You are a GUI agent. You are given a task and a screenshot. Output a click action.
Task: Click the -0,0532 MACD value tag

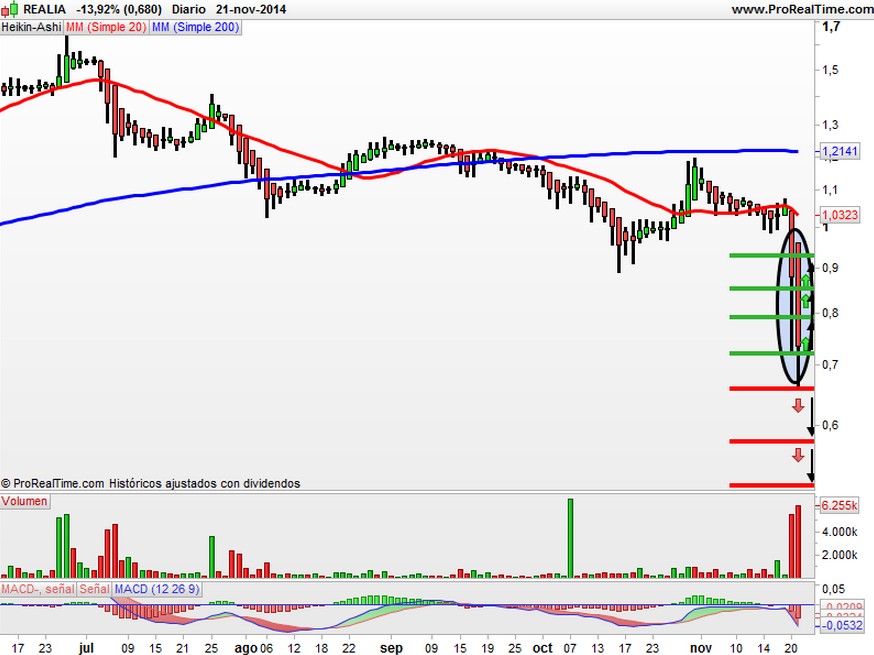[842, 625]
